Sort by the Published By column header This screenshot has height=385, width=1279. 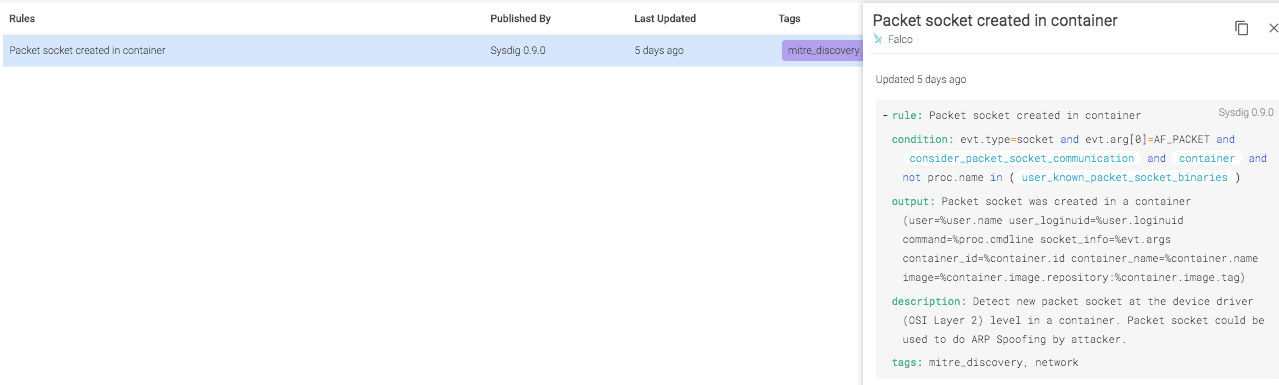pos(520,18)
